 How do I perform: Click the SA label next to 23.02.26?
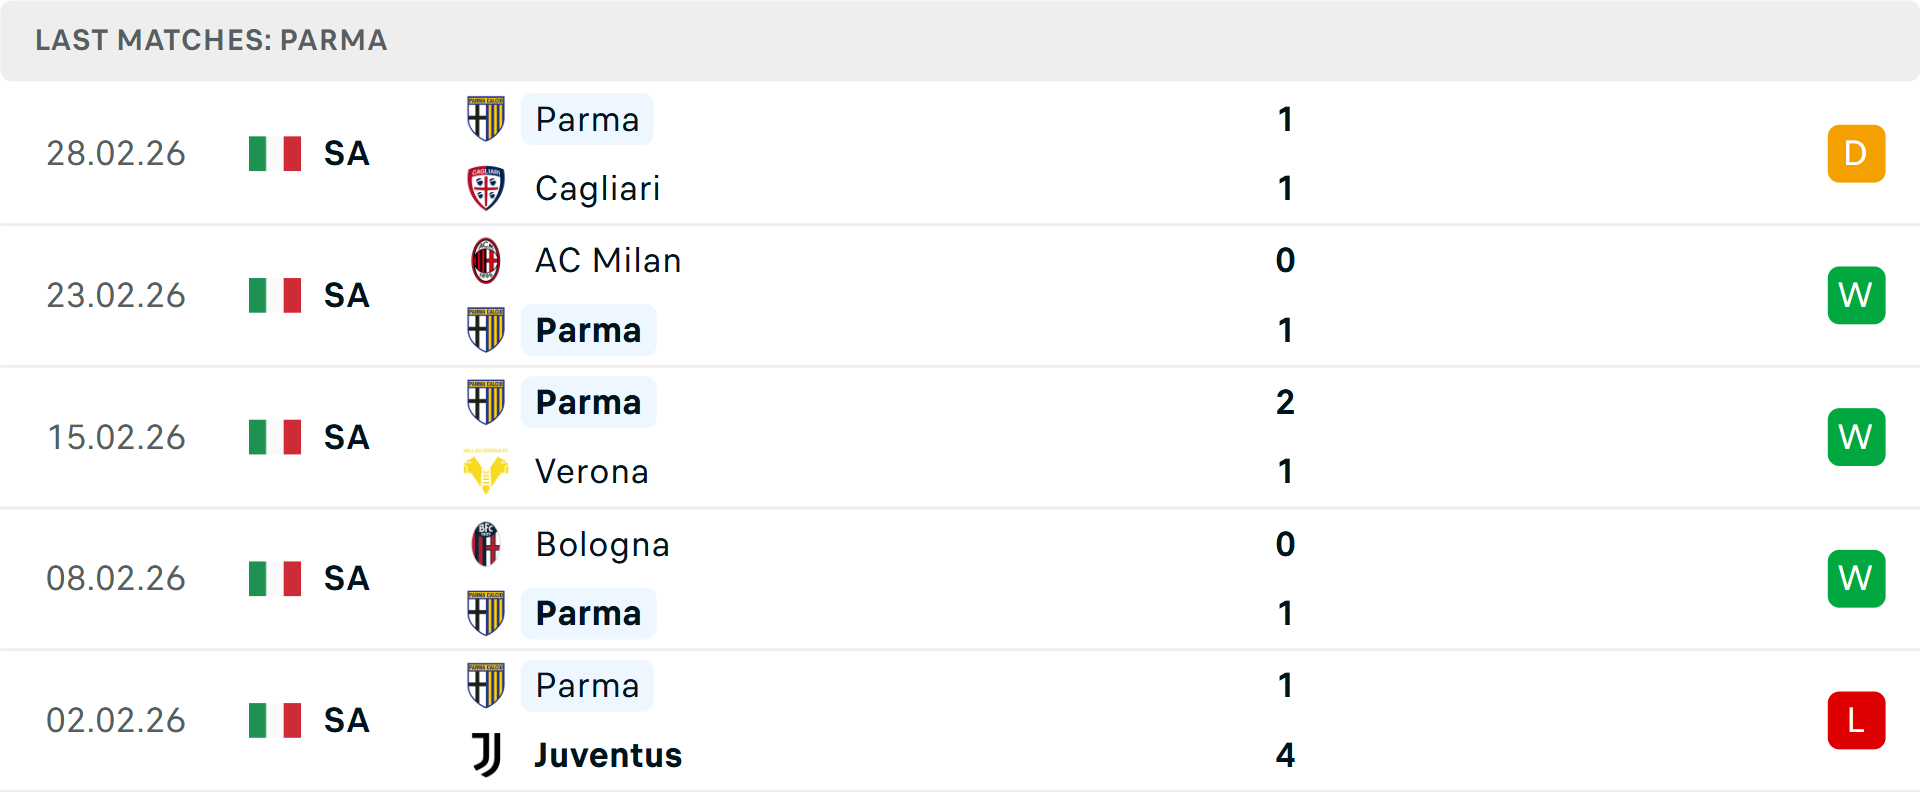pos(345,295)
